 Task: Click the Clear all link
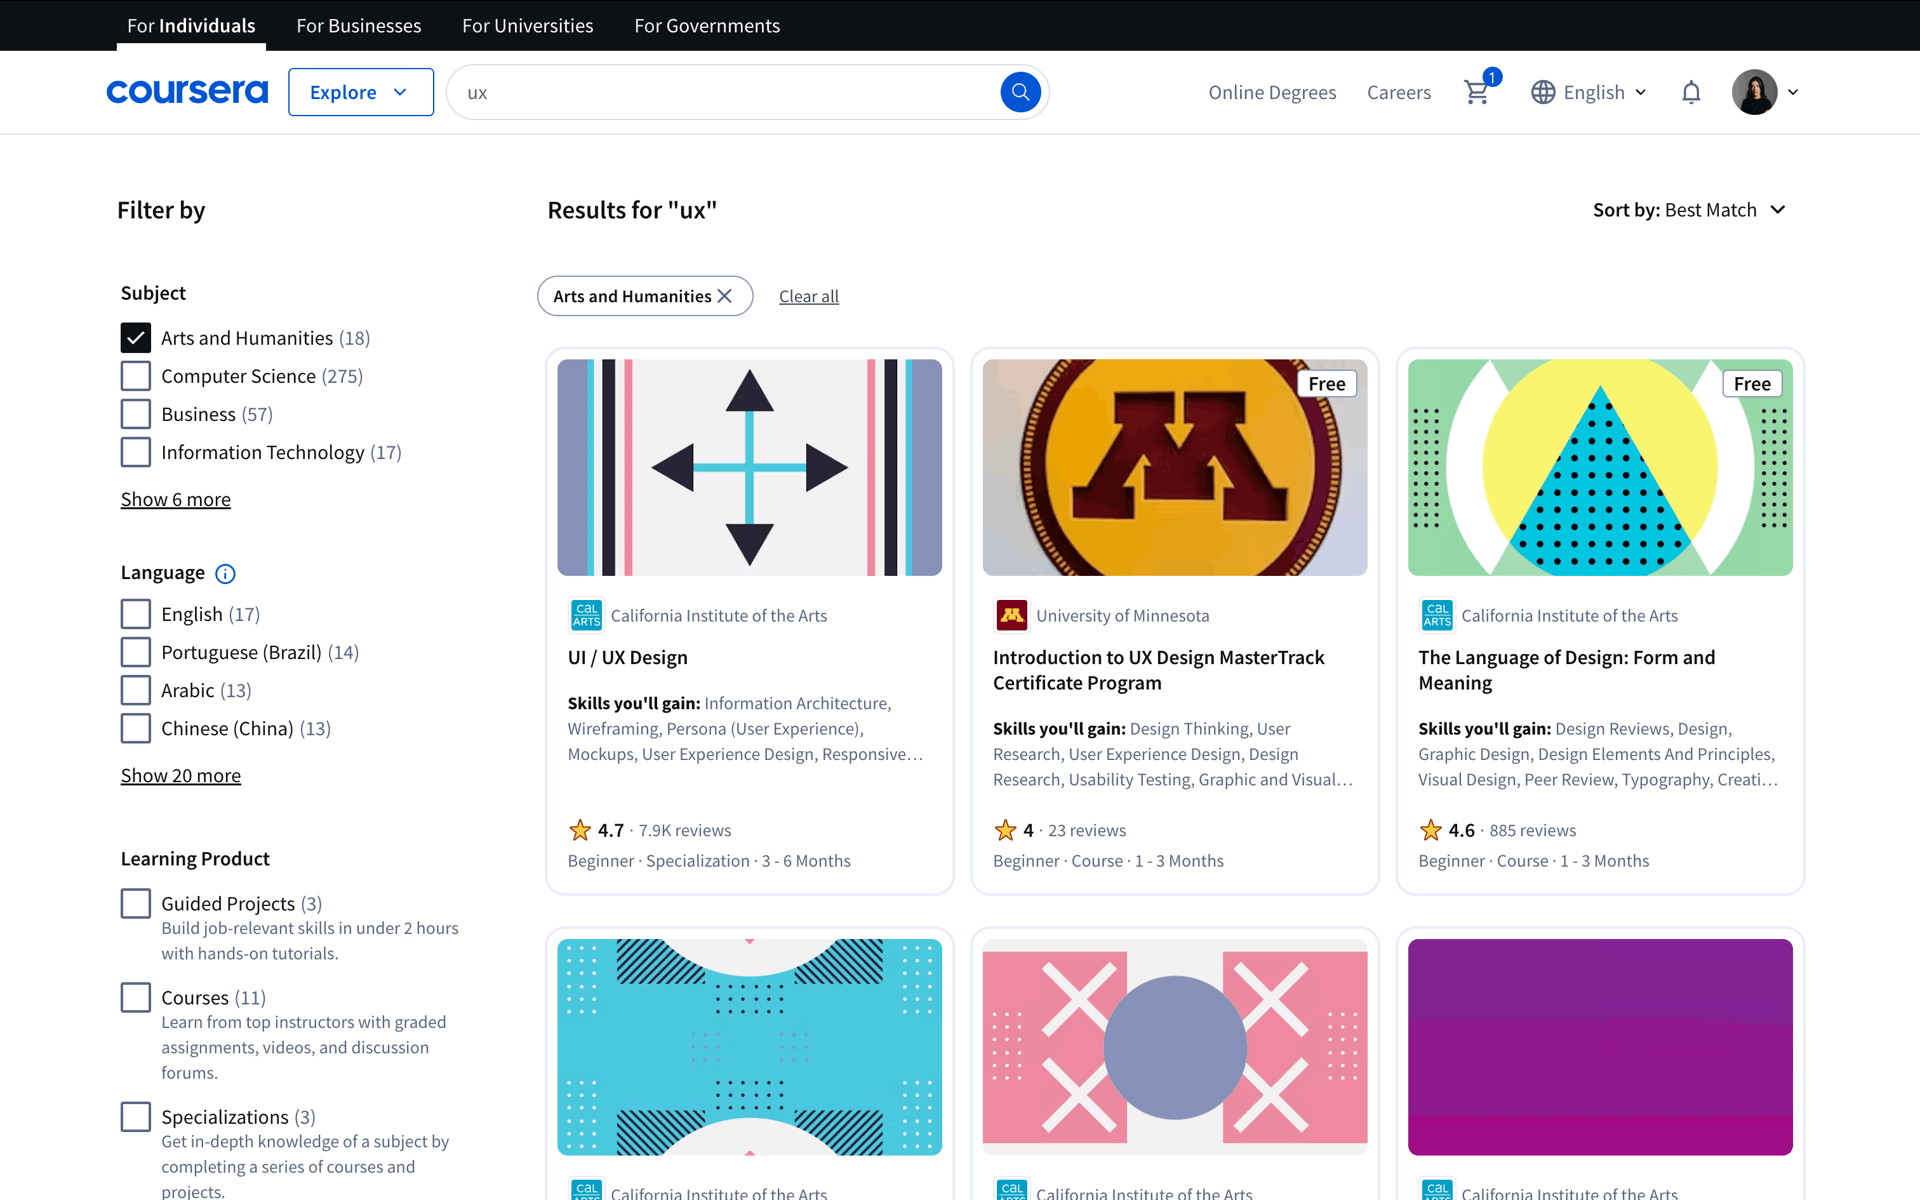coord(809,296)
